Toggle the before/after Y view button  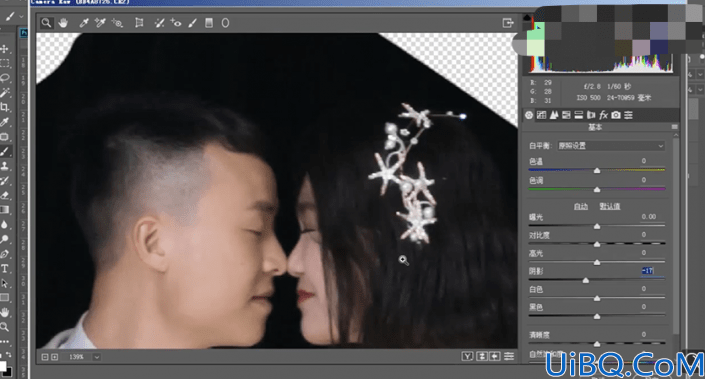point(468,357)
